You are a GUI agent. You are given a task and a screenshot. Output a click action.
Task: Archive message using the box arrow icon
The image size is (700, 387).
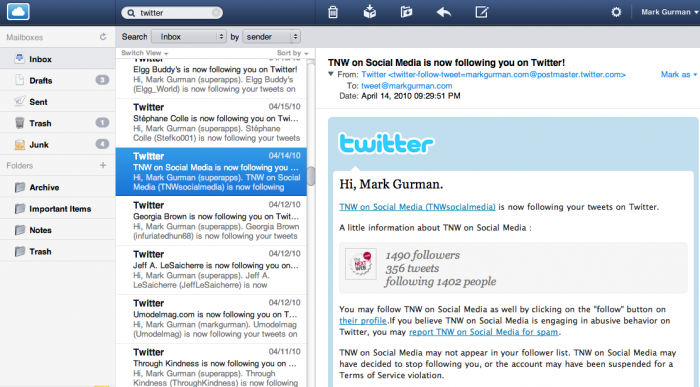370,12
